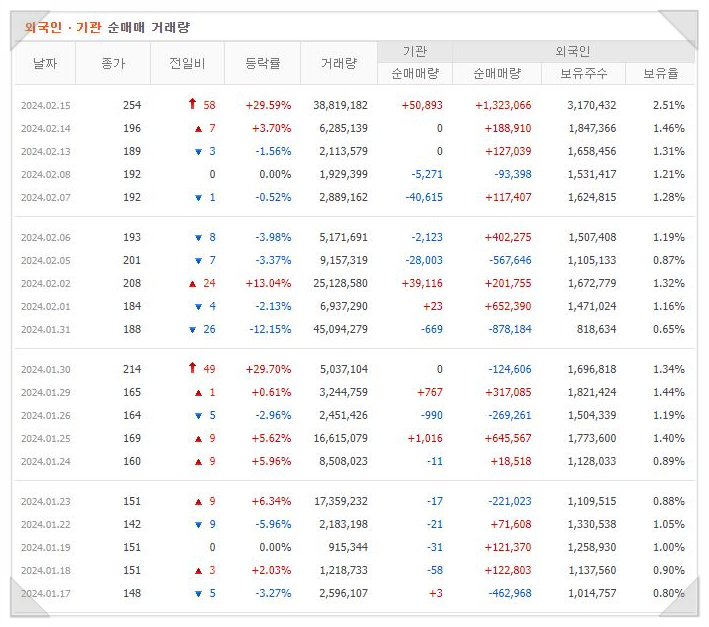This screenshot has height=627, width=709.
Task: Click the trading volume 45,094,279
Action: tap(340, 330)
